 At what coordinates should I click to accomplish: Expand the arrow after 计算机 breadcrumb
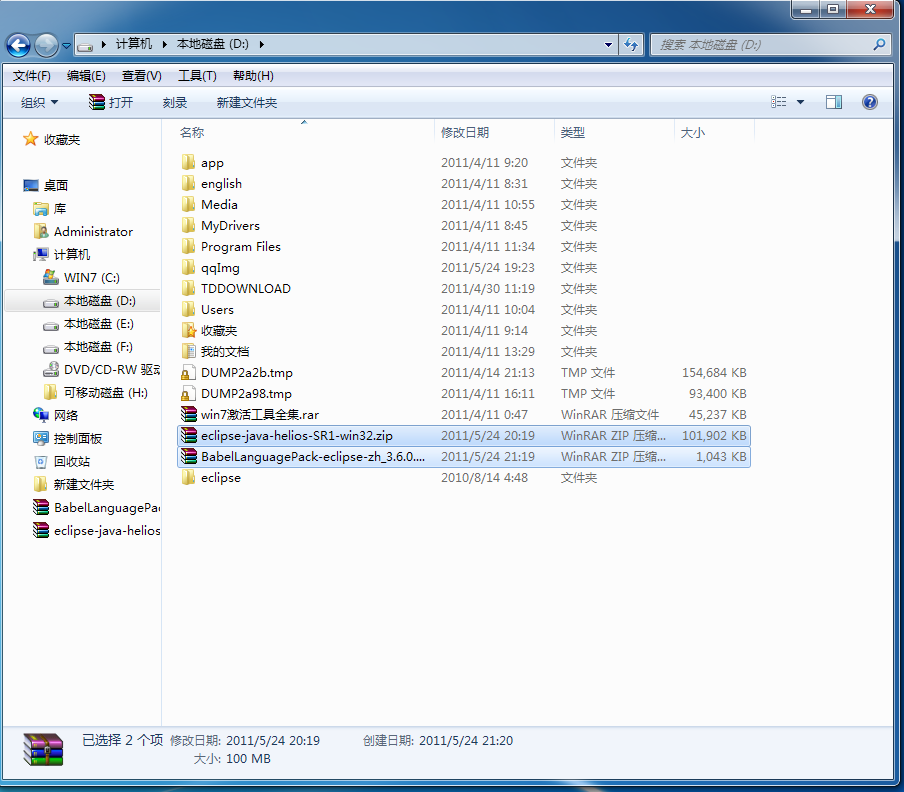[x=164, y=44]
